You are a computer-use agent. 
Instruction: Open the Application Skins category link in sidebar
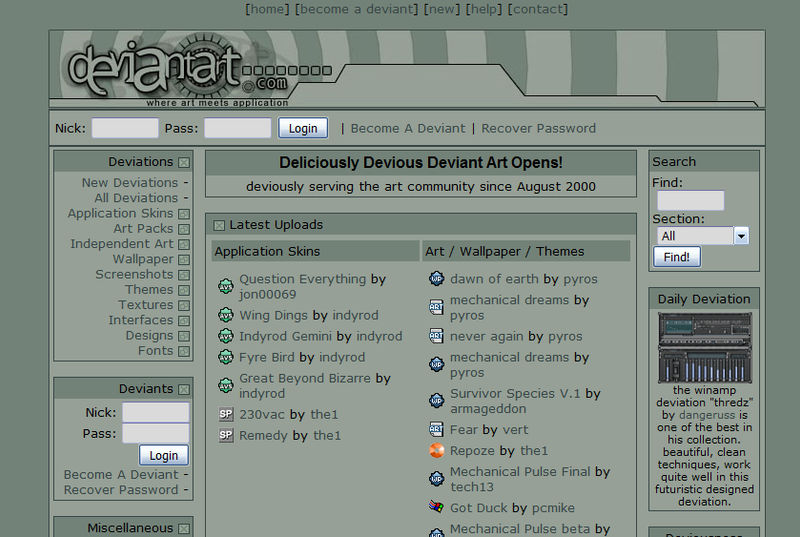click(x=120, y=213)
